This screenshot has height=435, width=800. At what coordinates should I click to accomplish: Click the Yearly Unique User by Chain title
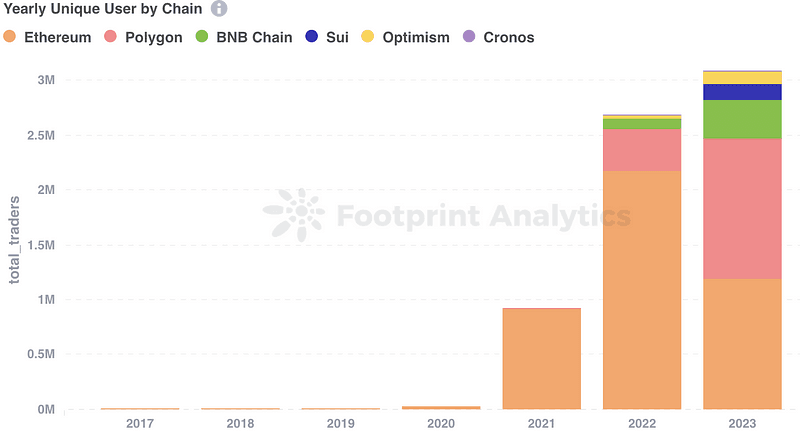pyautogui.click(x=103, y=9)
